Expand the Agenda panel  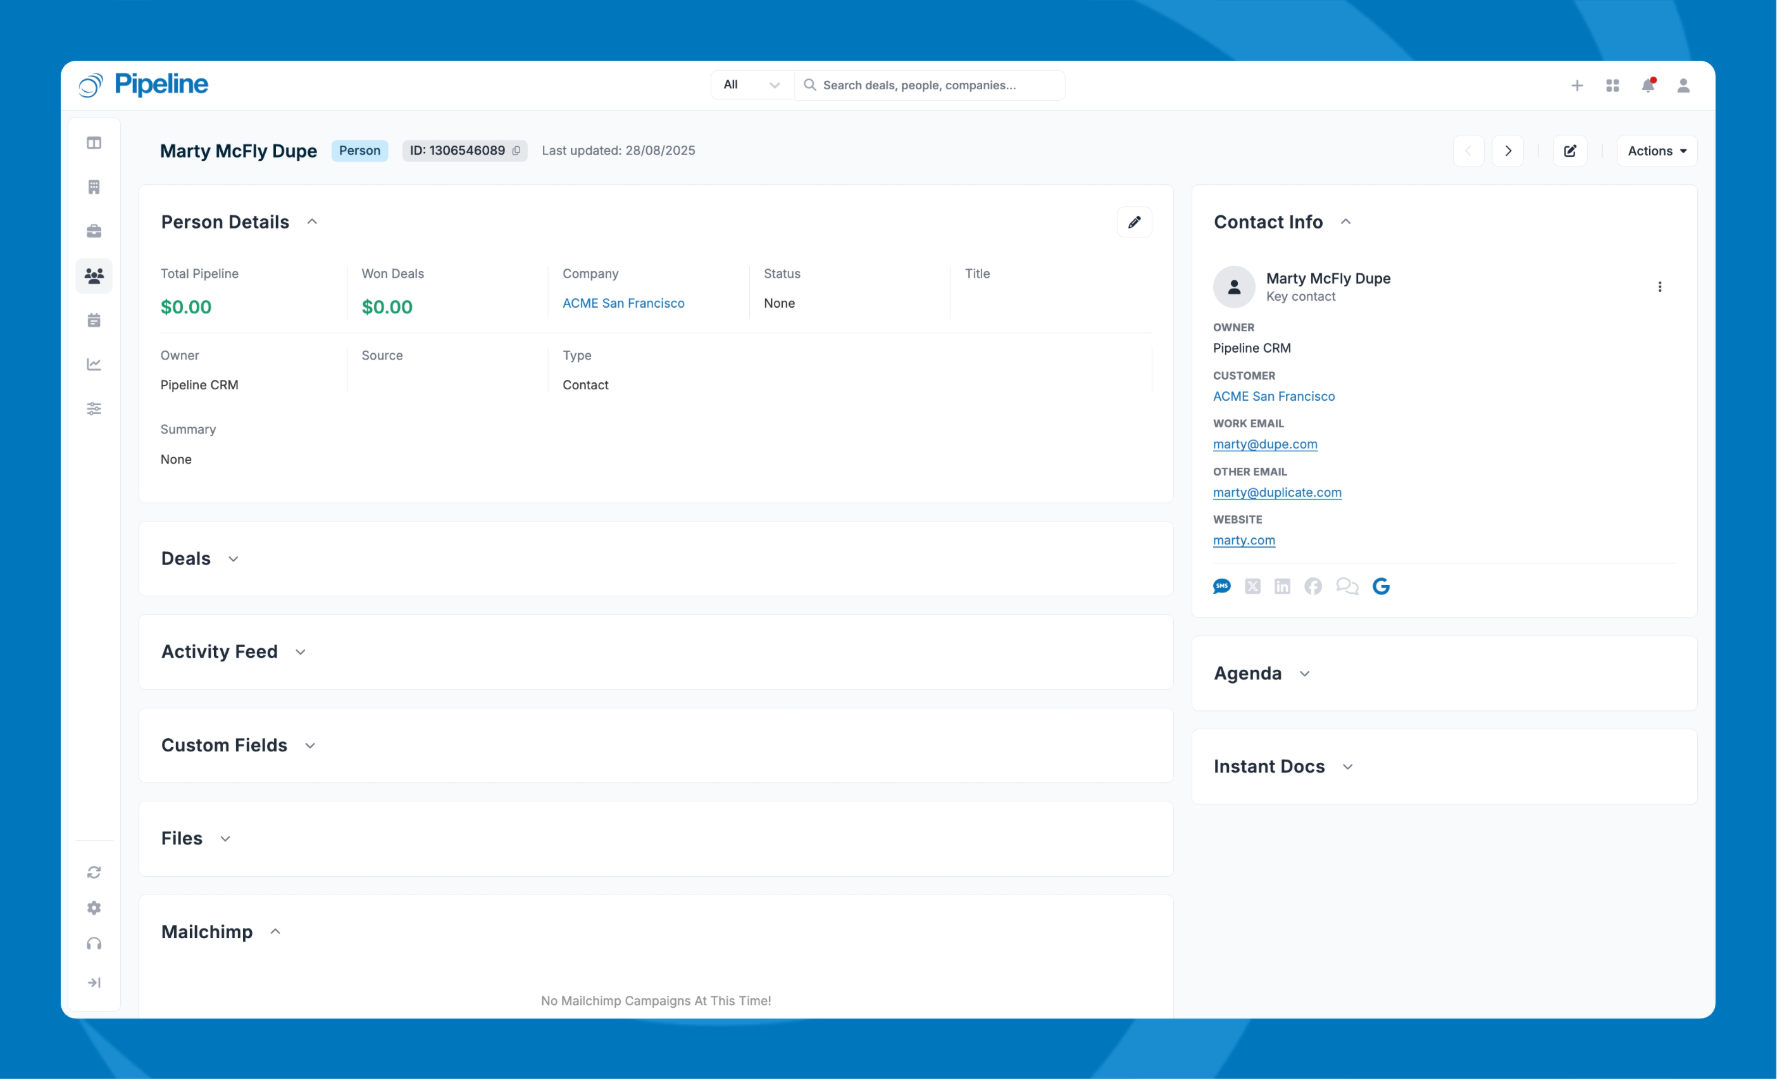tap(1305, 674)
